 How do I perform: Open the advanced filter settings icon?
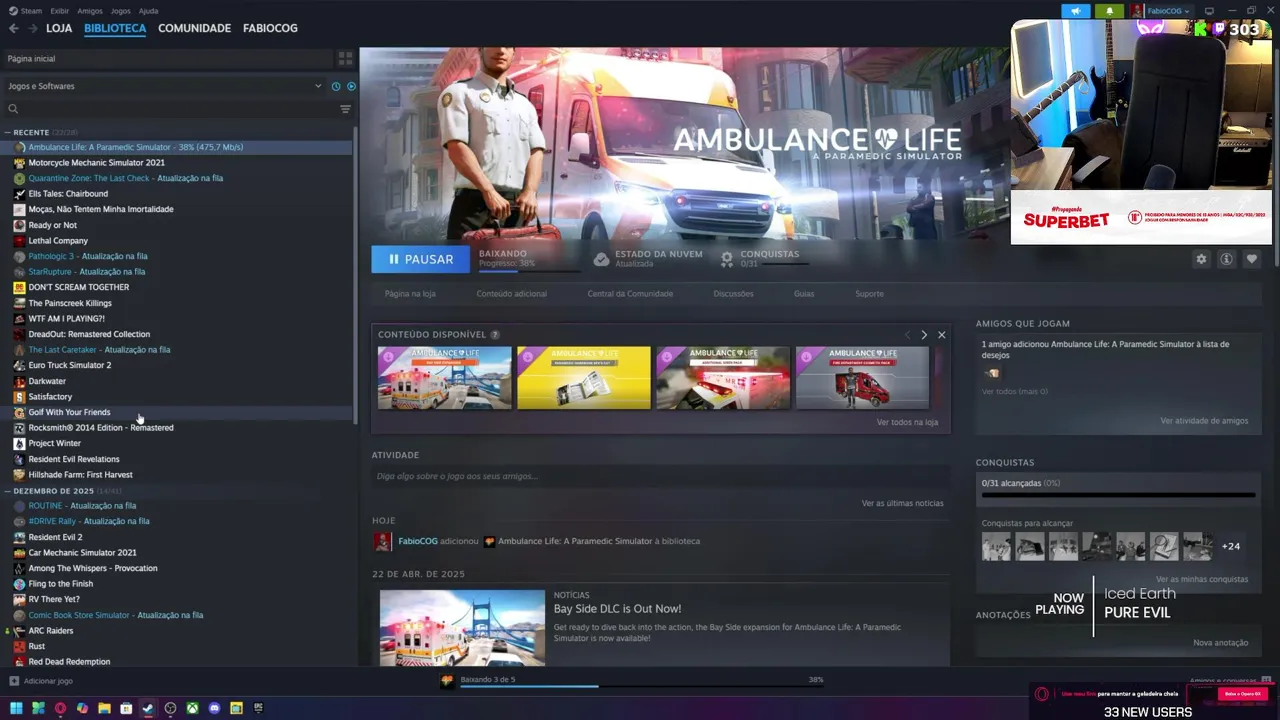(345, 109)
